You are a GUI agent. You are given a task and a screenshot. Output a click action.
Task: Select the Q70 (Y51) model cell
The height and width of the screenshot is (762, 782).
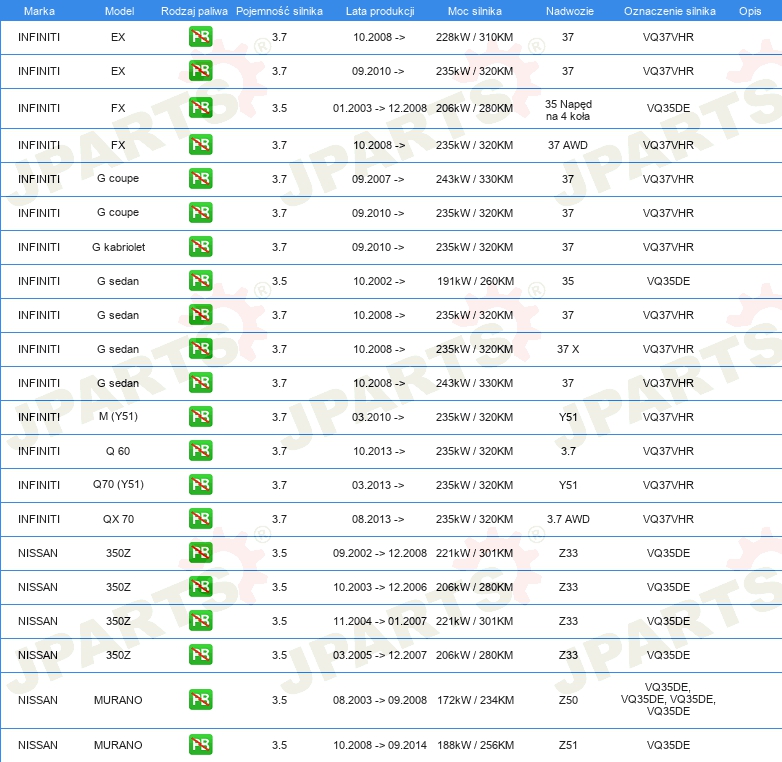(x=118, y=485)
